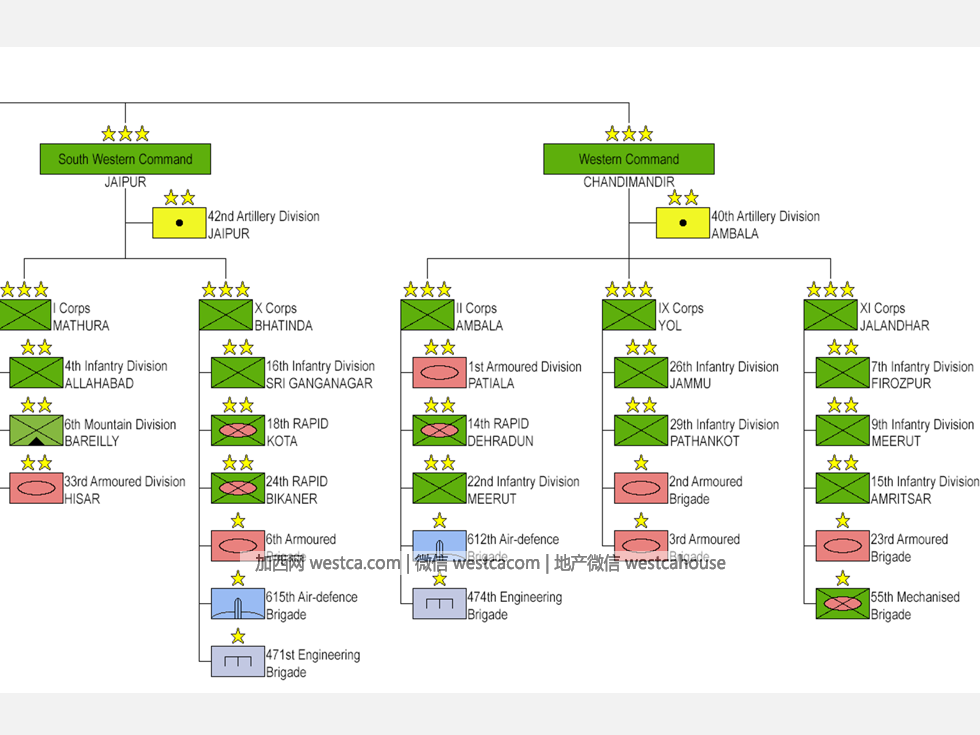Viewport: 980px width, 735px height.
Task: Select the 42nd Artillery Division yellow symbol
Action: (x=179, y=222)
